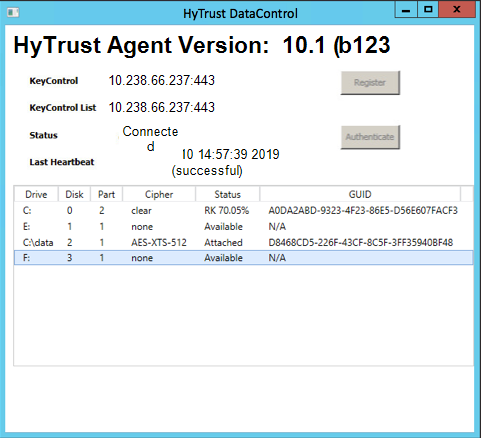481x438 pixels.
Task: Click the none cipher in E: row
Action: point(142,227)
